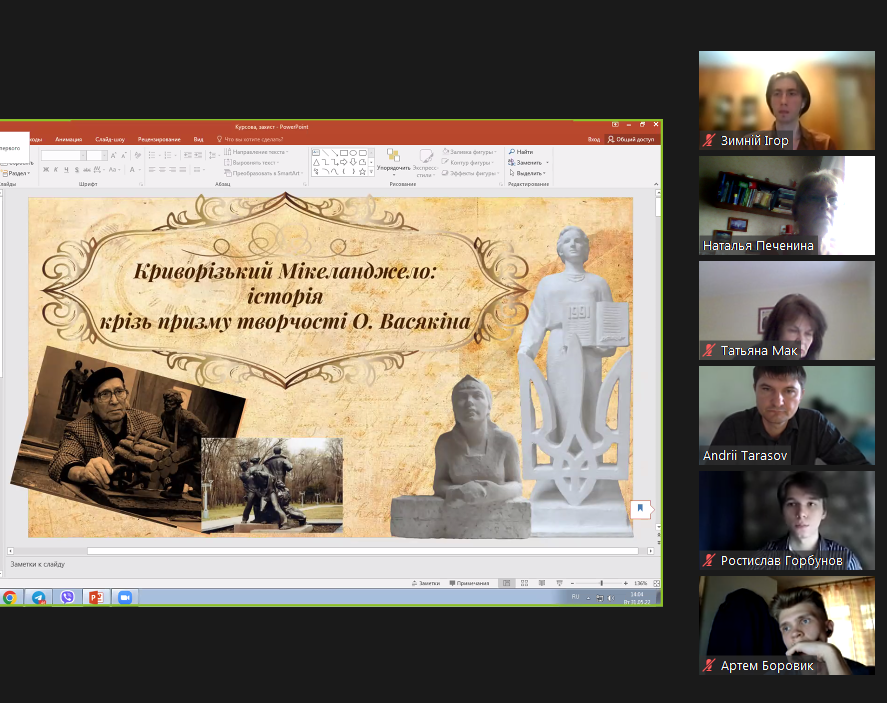Open Telegram from the taskbar
The width and height of the screenshot is (887, 703).
pyautogui.click(x=39, y=597)
